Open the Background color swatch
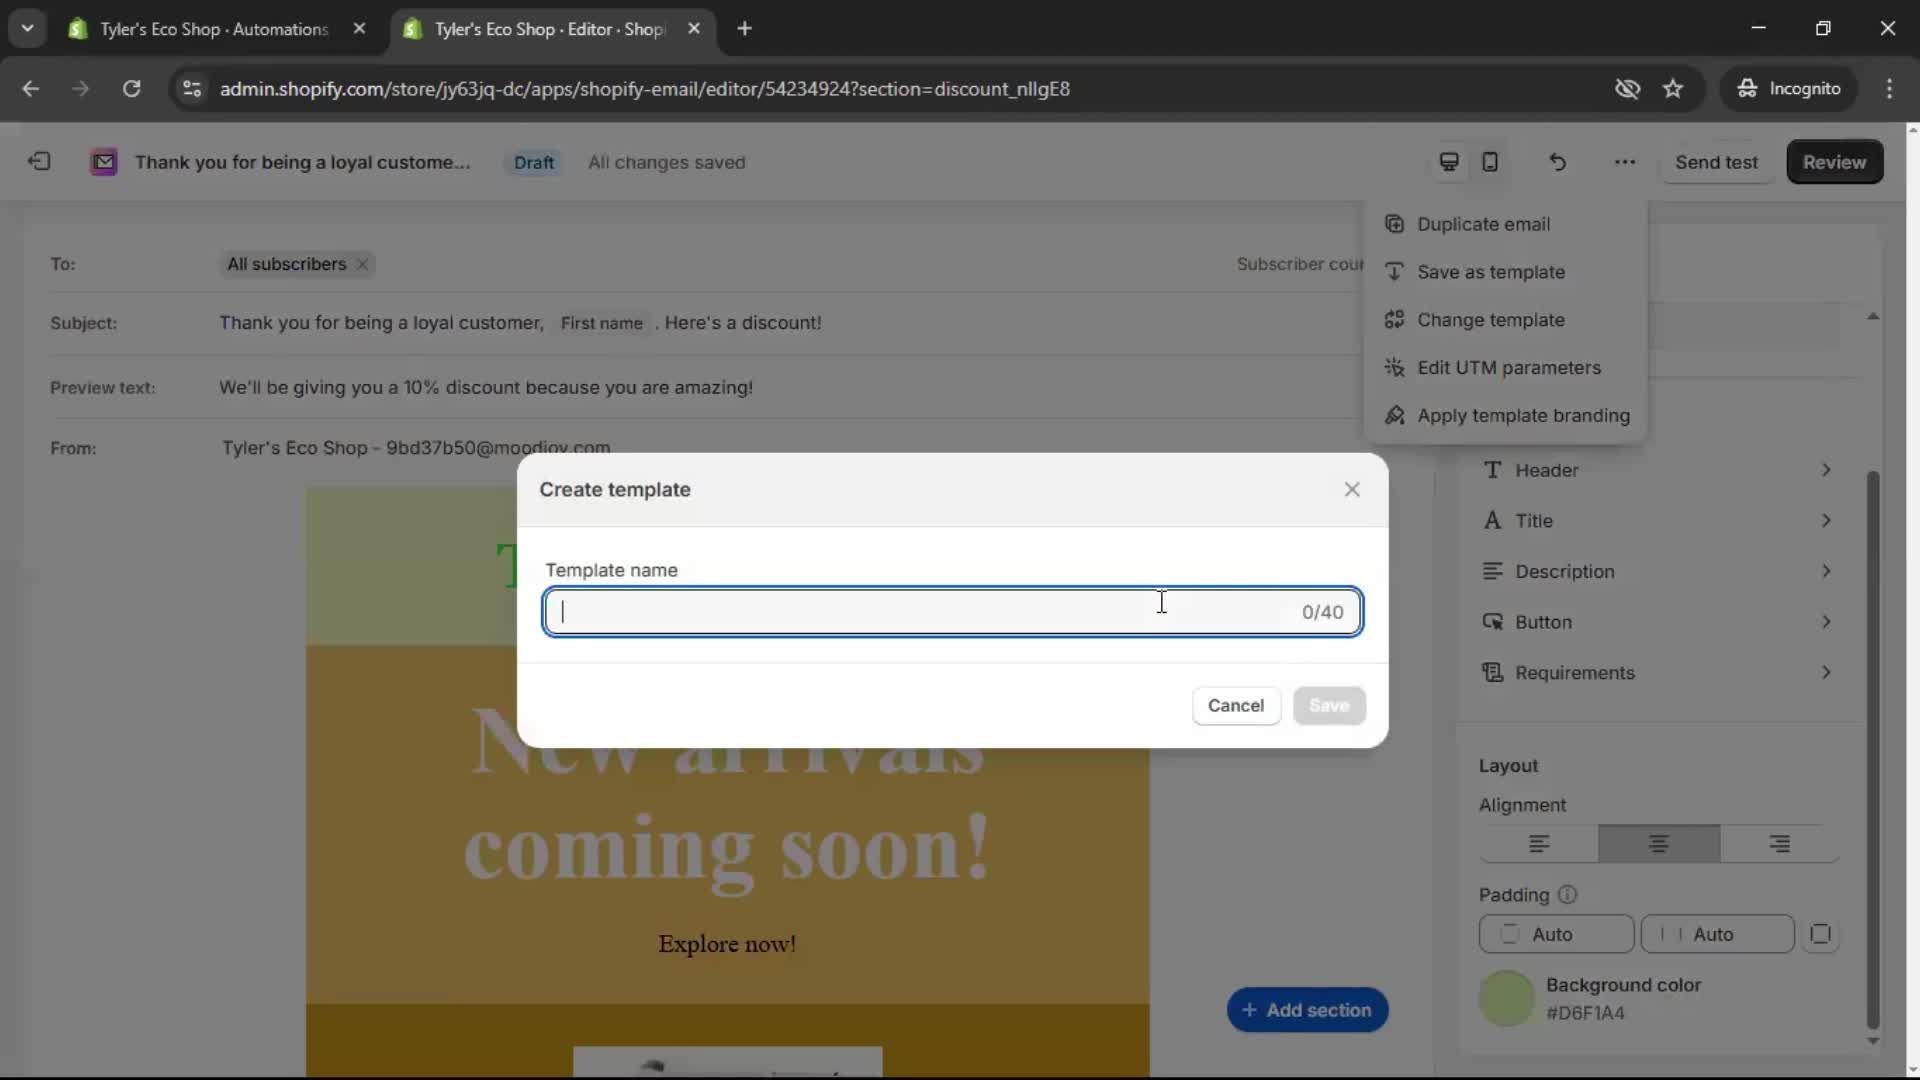This screenshot has height=1080, width=1920. tap(1506, 998)
